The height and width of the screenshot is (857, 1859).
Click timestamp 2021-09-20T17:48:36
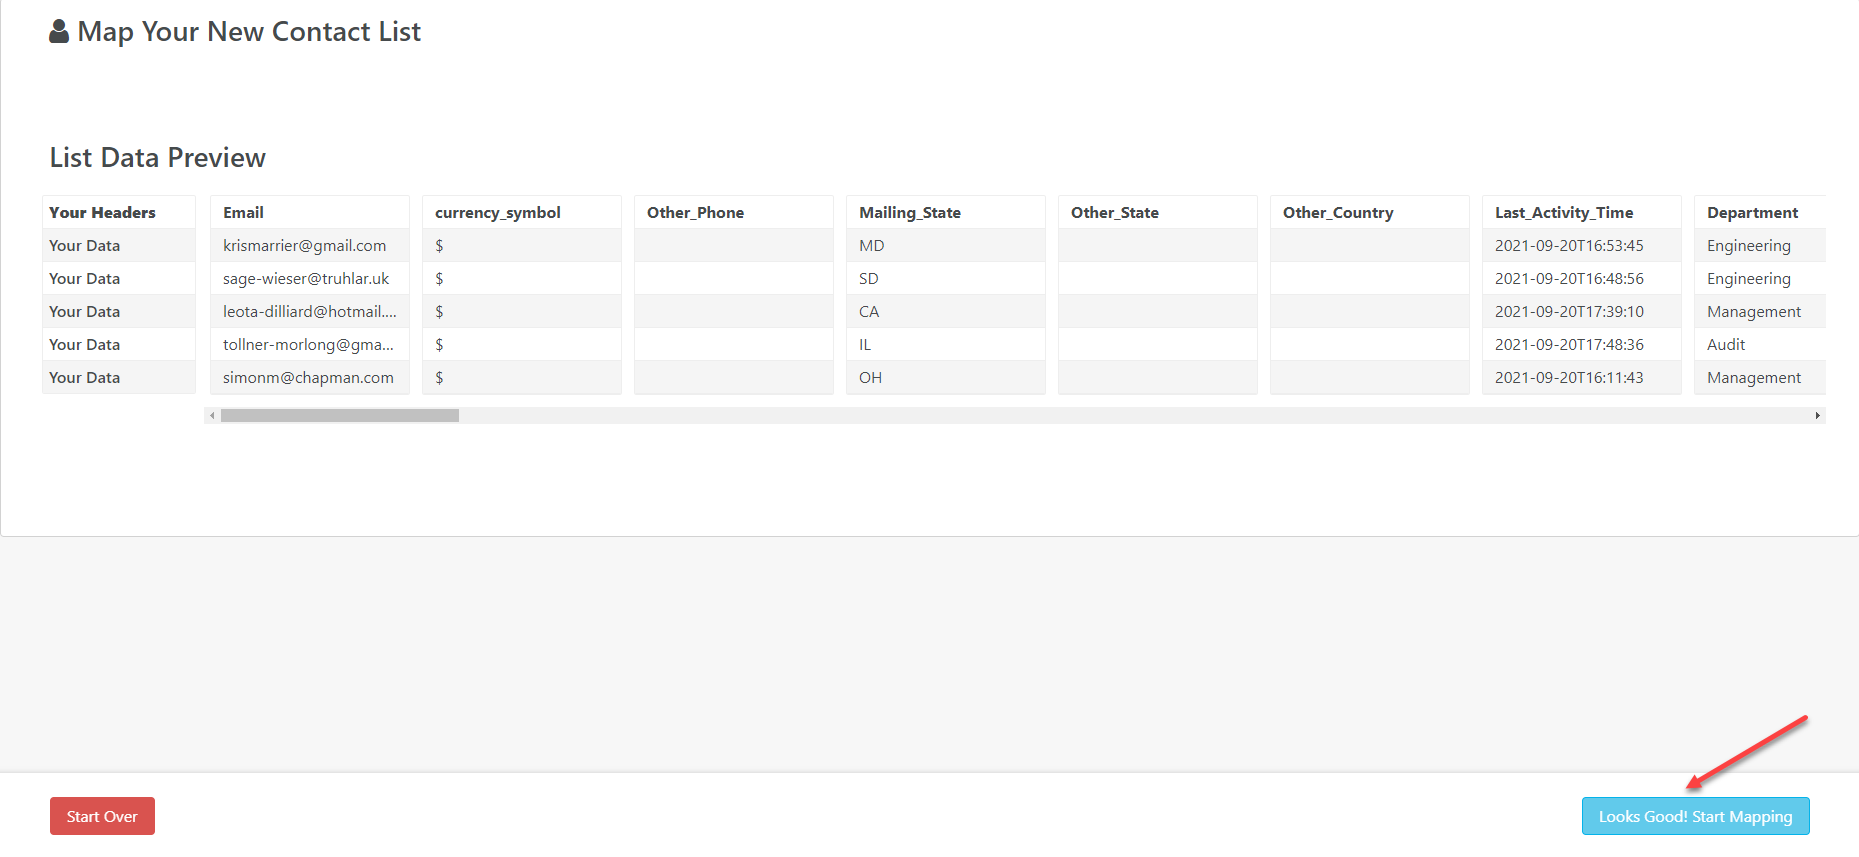point(1569,344)
